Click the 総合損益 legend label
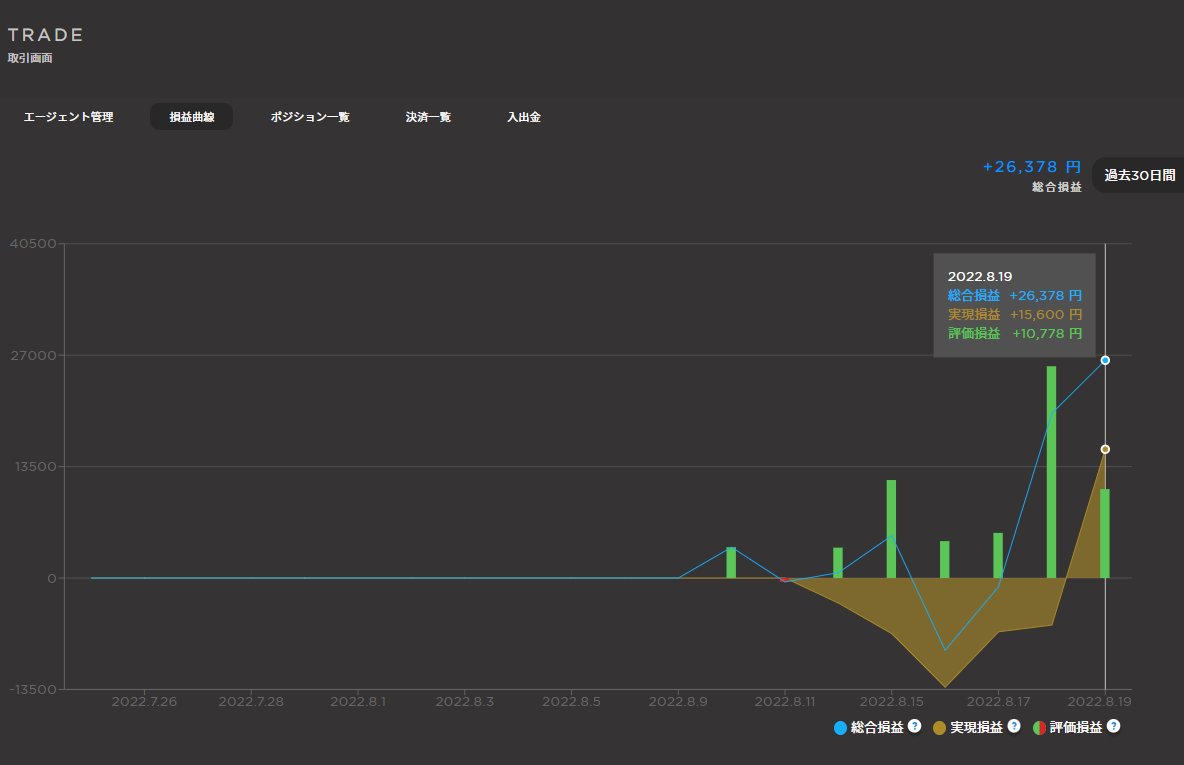 (x=877, y=727)
